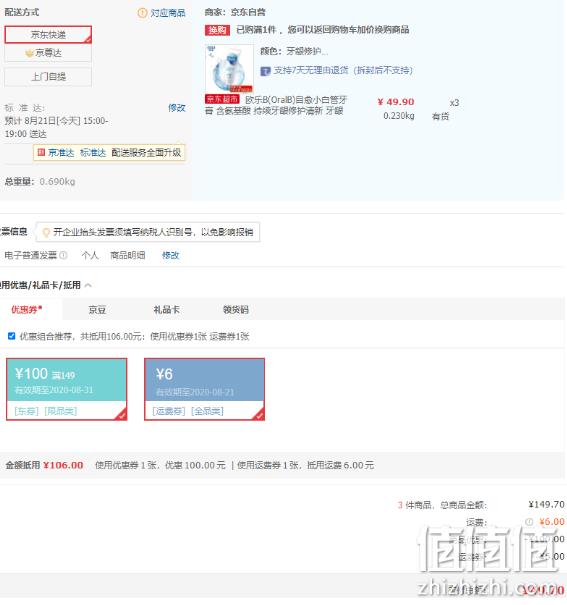This screenshot has width=567, height=605.
Task: Switch to the 京豆 tab
Action: point(97,309)
